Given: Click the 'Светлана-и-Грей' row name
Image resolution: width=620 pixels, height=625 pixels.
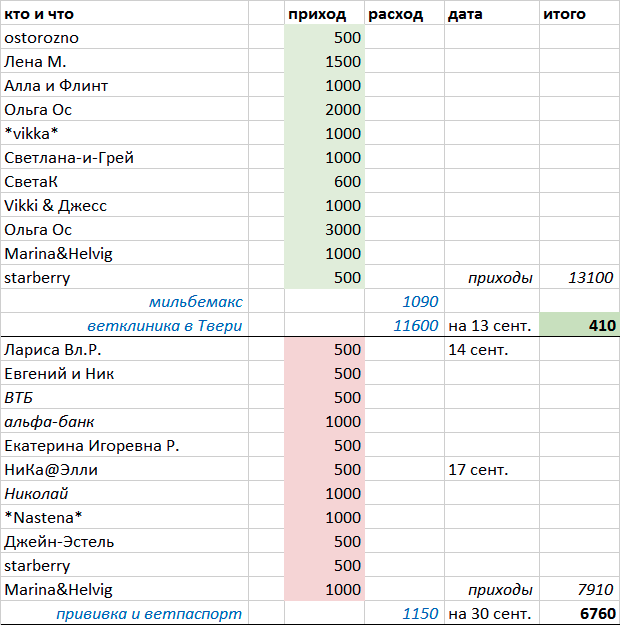Looking at the screenshot, I should tap(69, 158).
